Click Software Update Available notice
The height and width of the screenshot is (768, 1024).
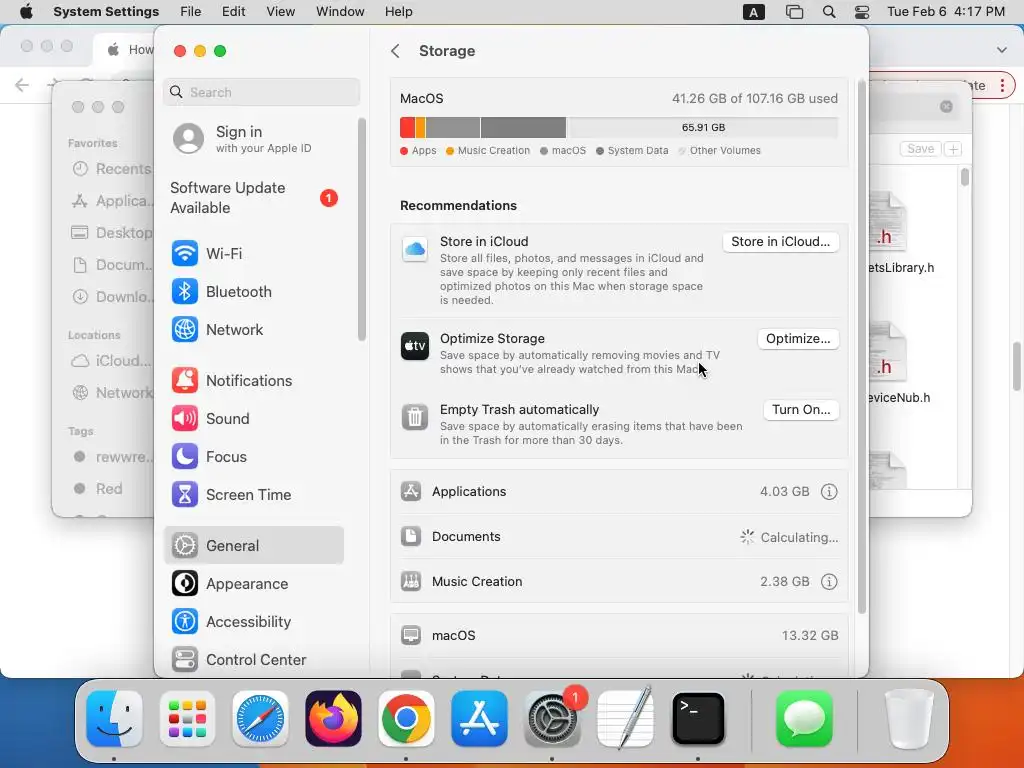(253, 198)
